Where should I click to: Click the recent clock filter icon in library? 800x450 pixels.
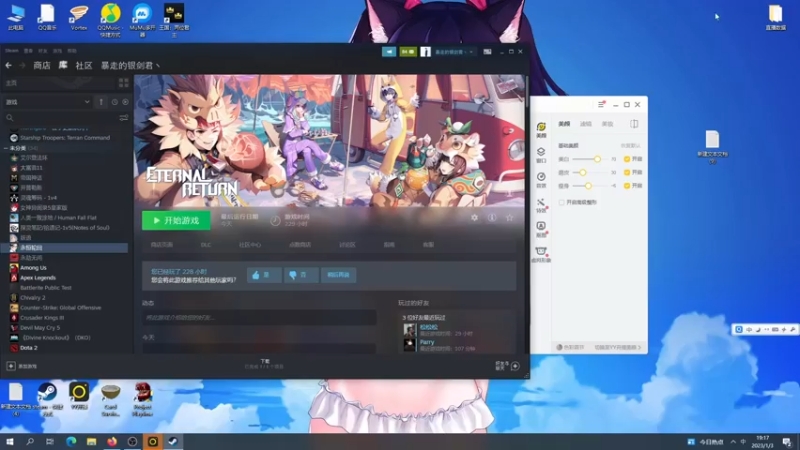tap(114, 102)
